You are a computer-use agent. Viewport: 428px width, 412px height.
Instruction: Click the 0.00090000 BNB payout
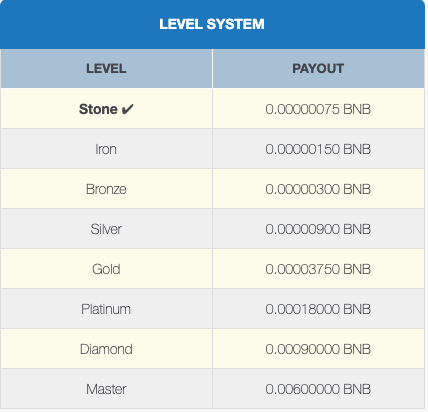tap(318, 349)
